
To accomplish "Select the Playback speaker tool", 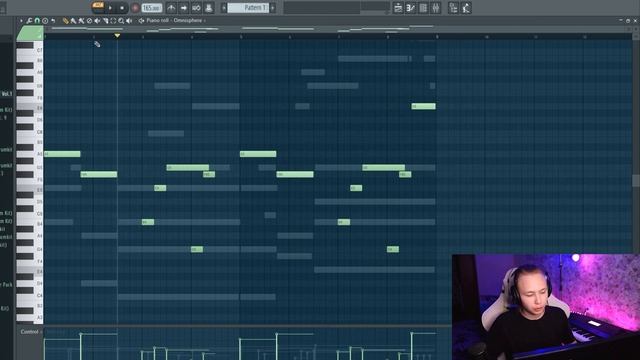I will click(x=129, y=20).
